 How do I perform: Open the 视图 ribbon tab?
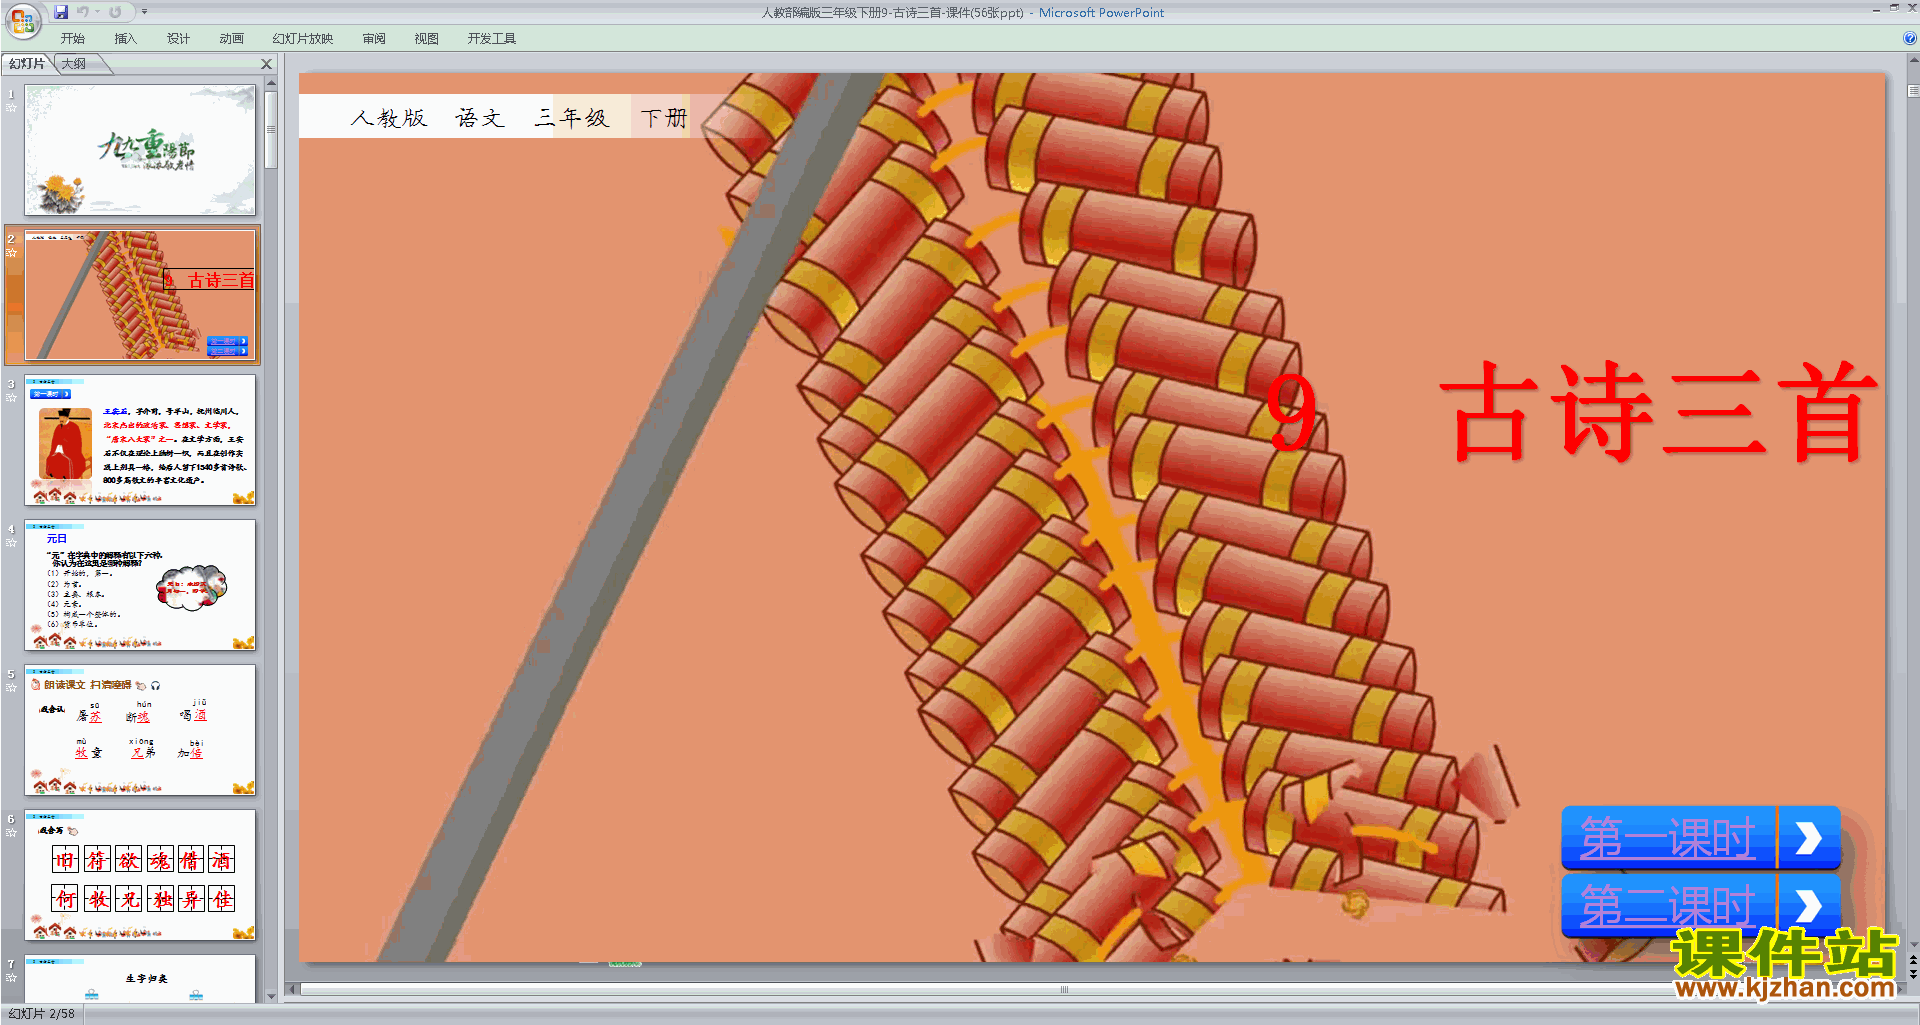[427, 39]
